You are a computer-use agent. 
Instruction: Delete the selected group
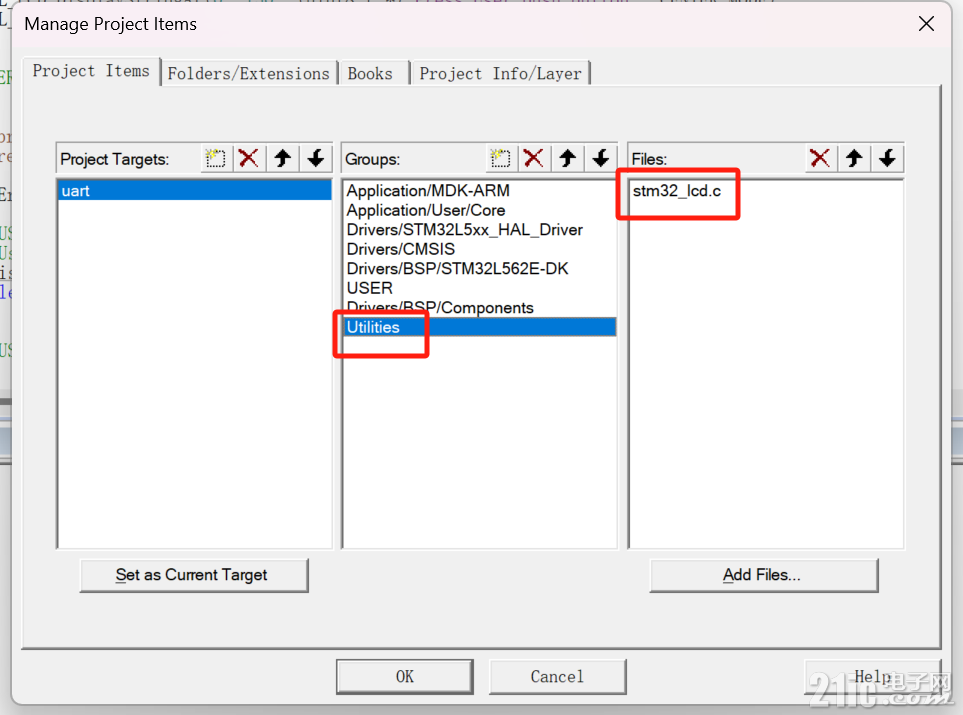click(534, 158)
